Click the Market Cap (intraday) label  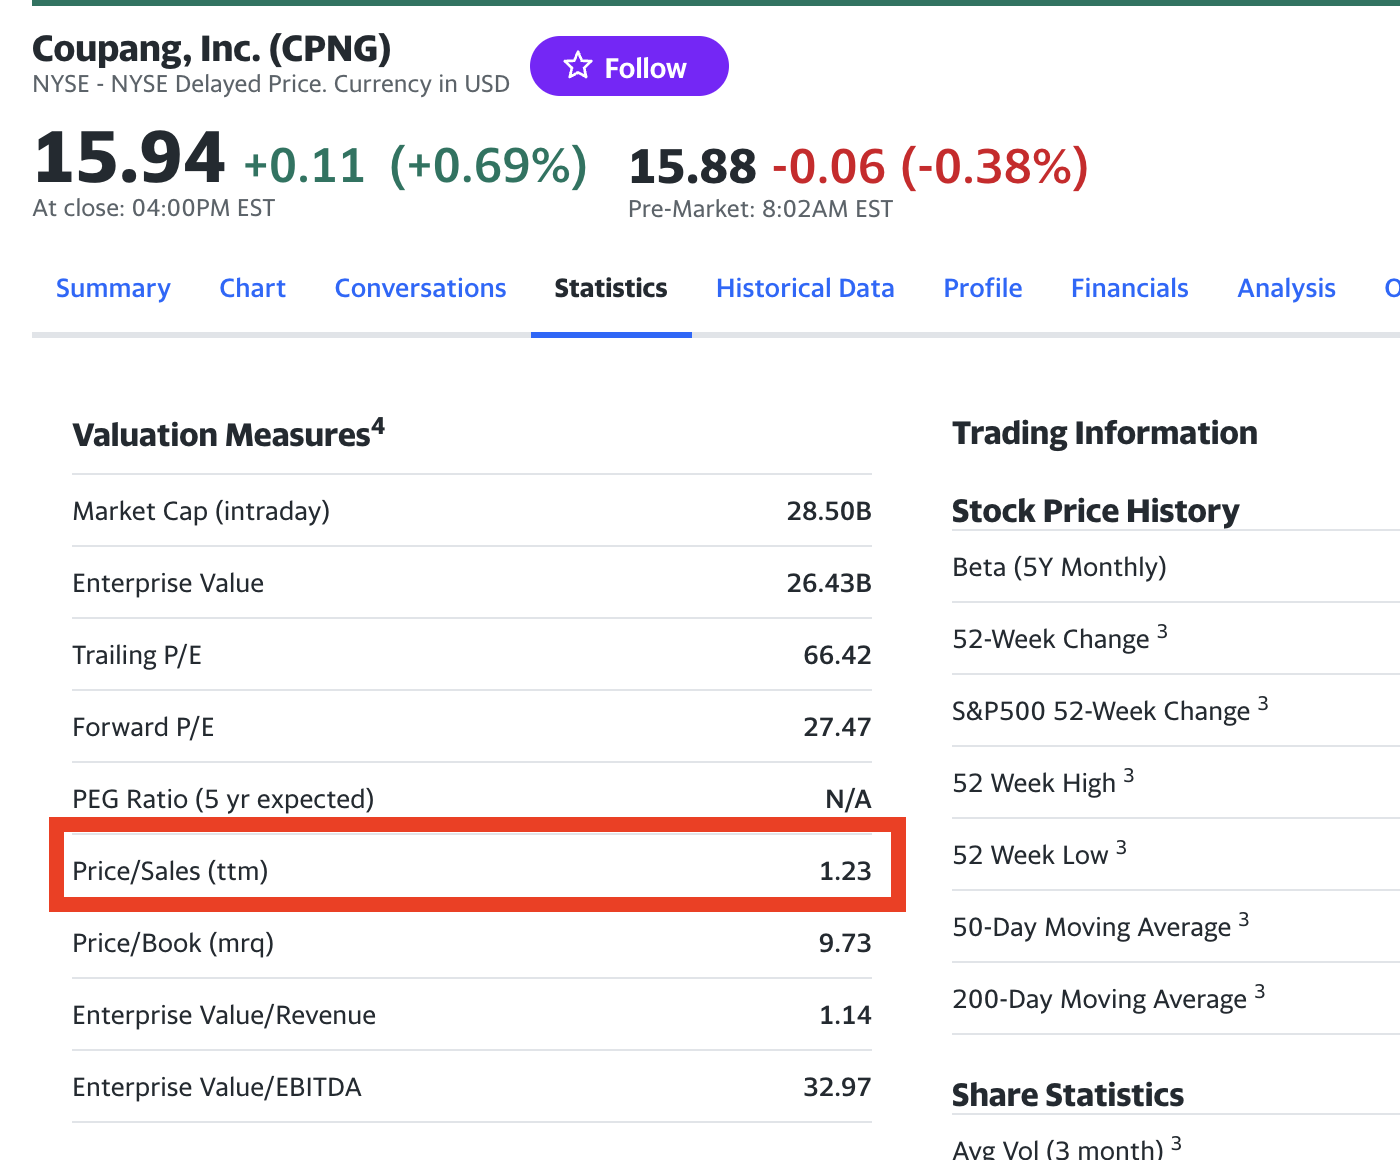201,511
